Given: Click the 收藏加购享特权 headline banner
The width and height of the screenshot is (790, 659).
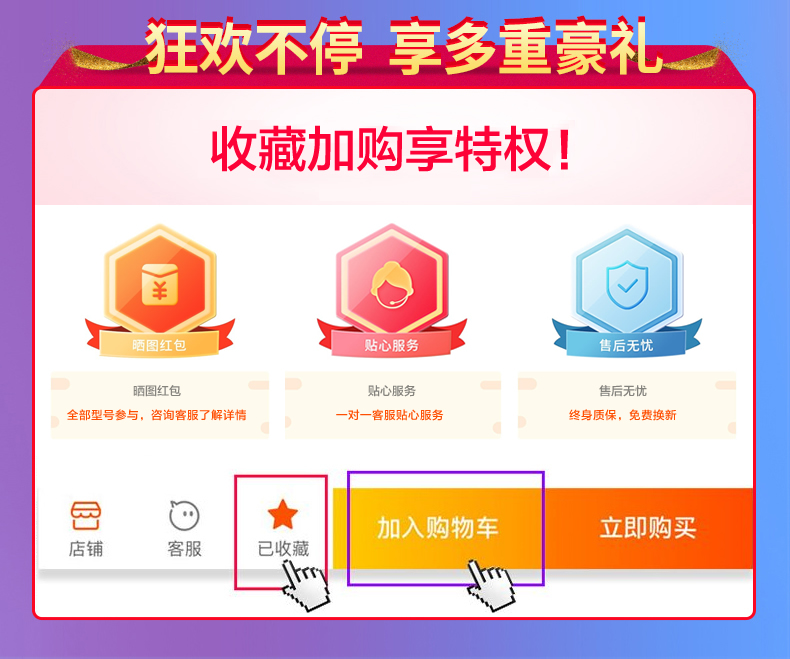Looking at the screenshot, I should coord(391,149).
